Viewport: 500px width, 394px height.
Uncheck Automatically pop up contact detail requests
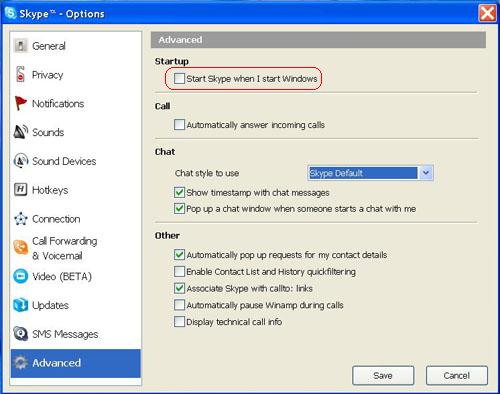[179, 255]
